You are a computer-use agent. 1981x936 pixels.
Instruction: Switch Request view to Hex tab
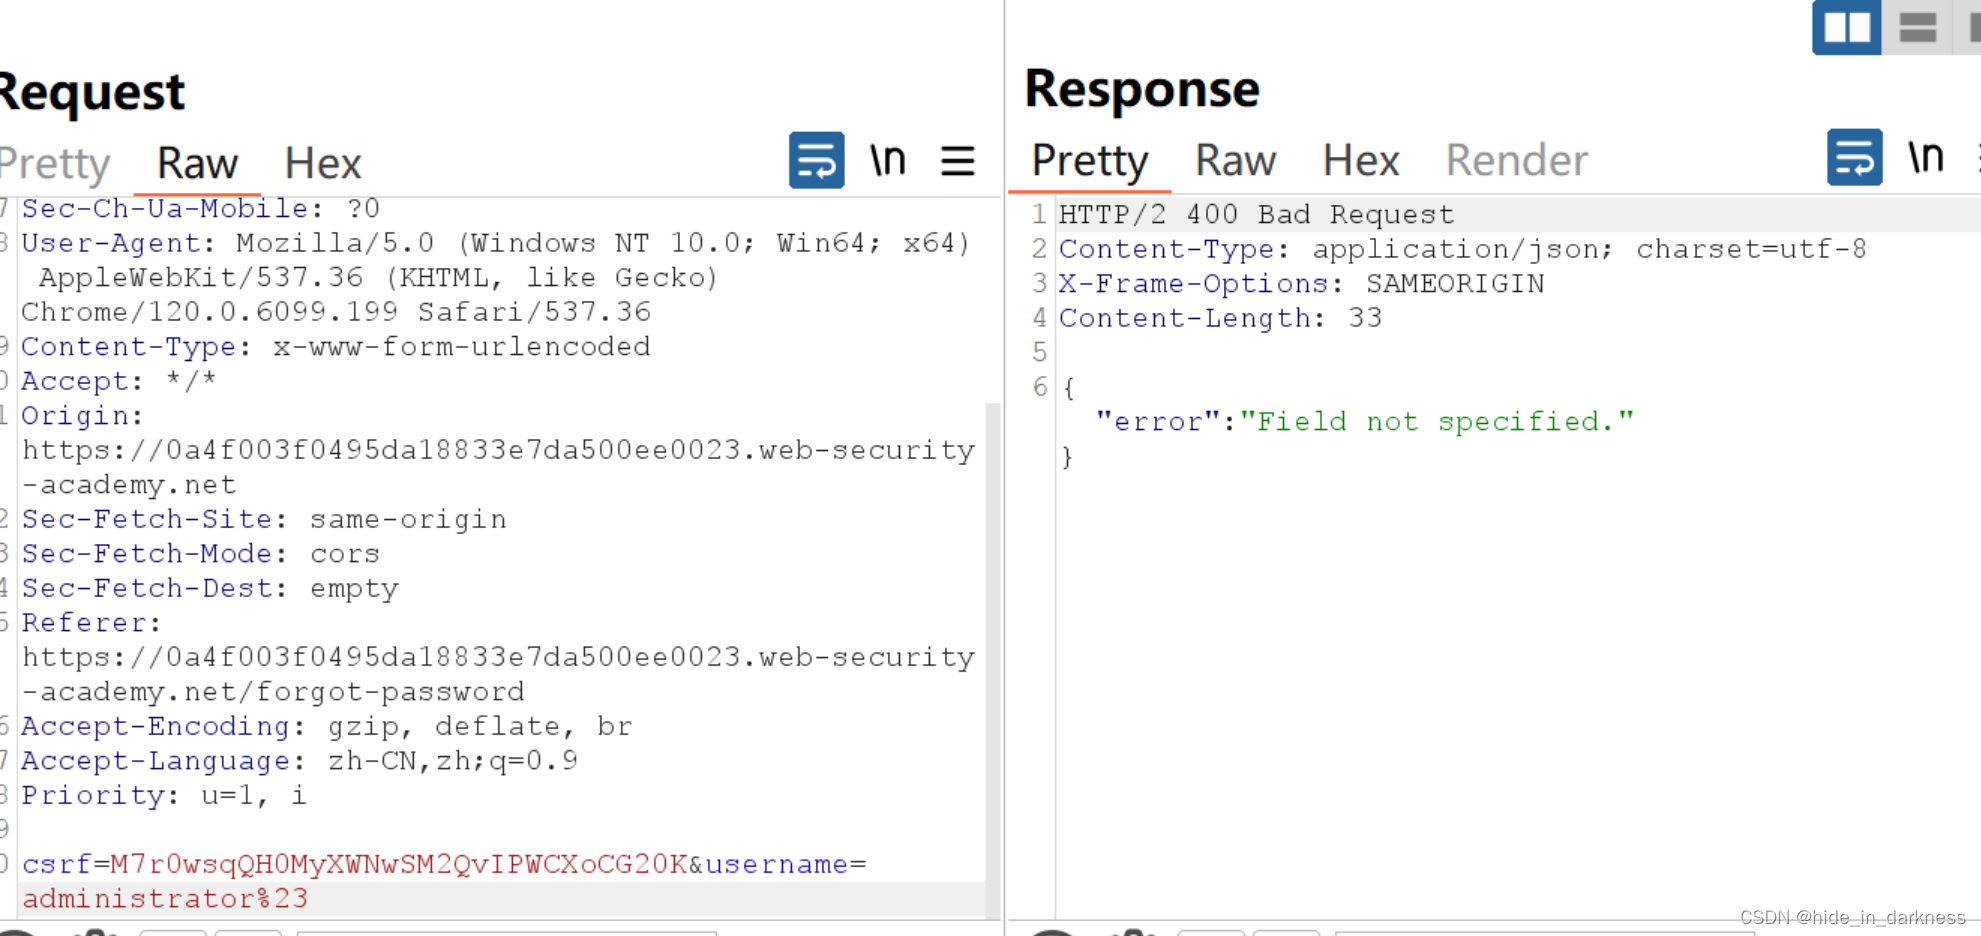pyautogui.click(x=322, y=163)
